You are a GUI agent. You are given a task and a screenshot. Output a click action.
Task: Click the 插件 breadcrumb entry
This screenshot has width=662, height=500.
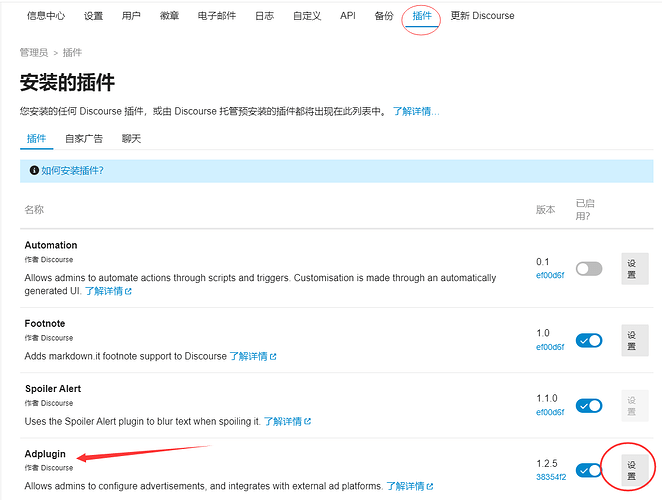[72, 53]
